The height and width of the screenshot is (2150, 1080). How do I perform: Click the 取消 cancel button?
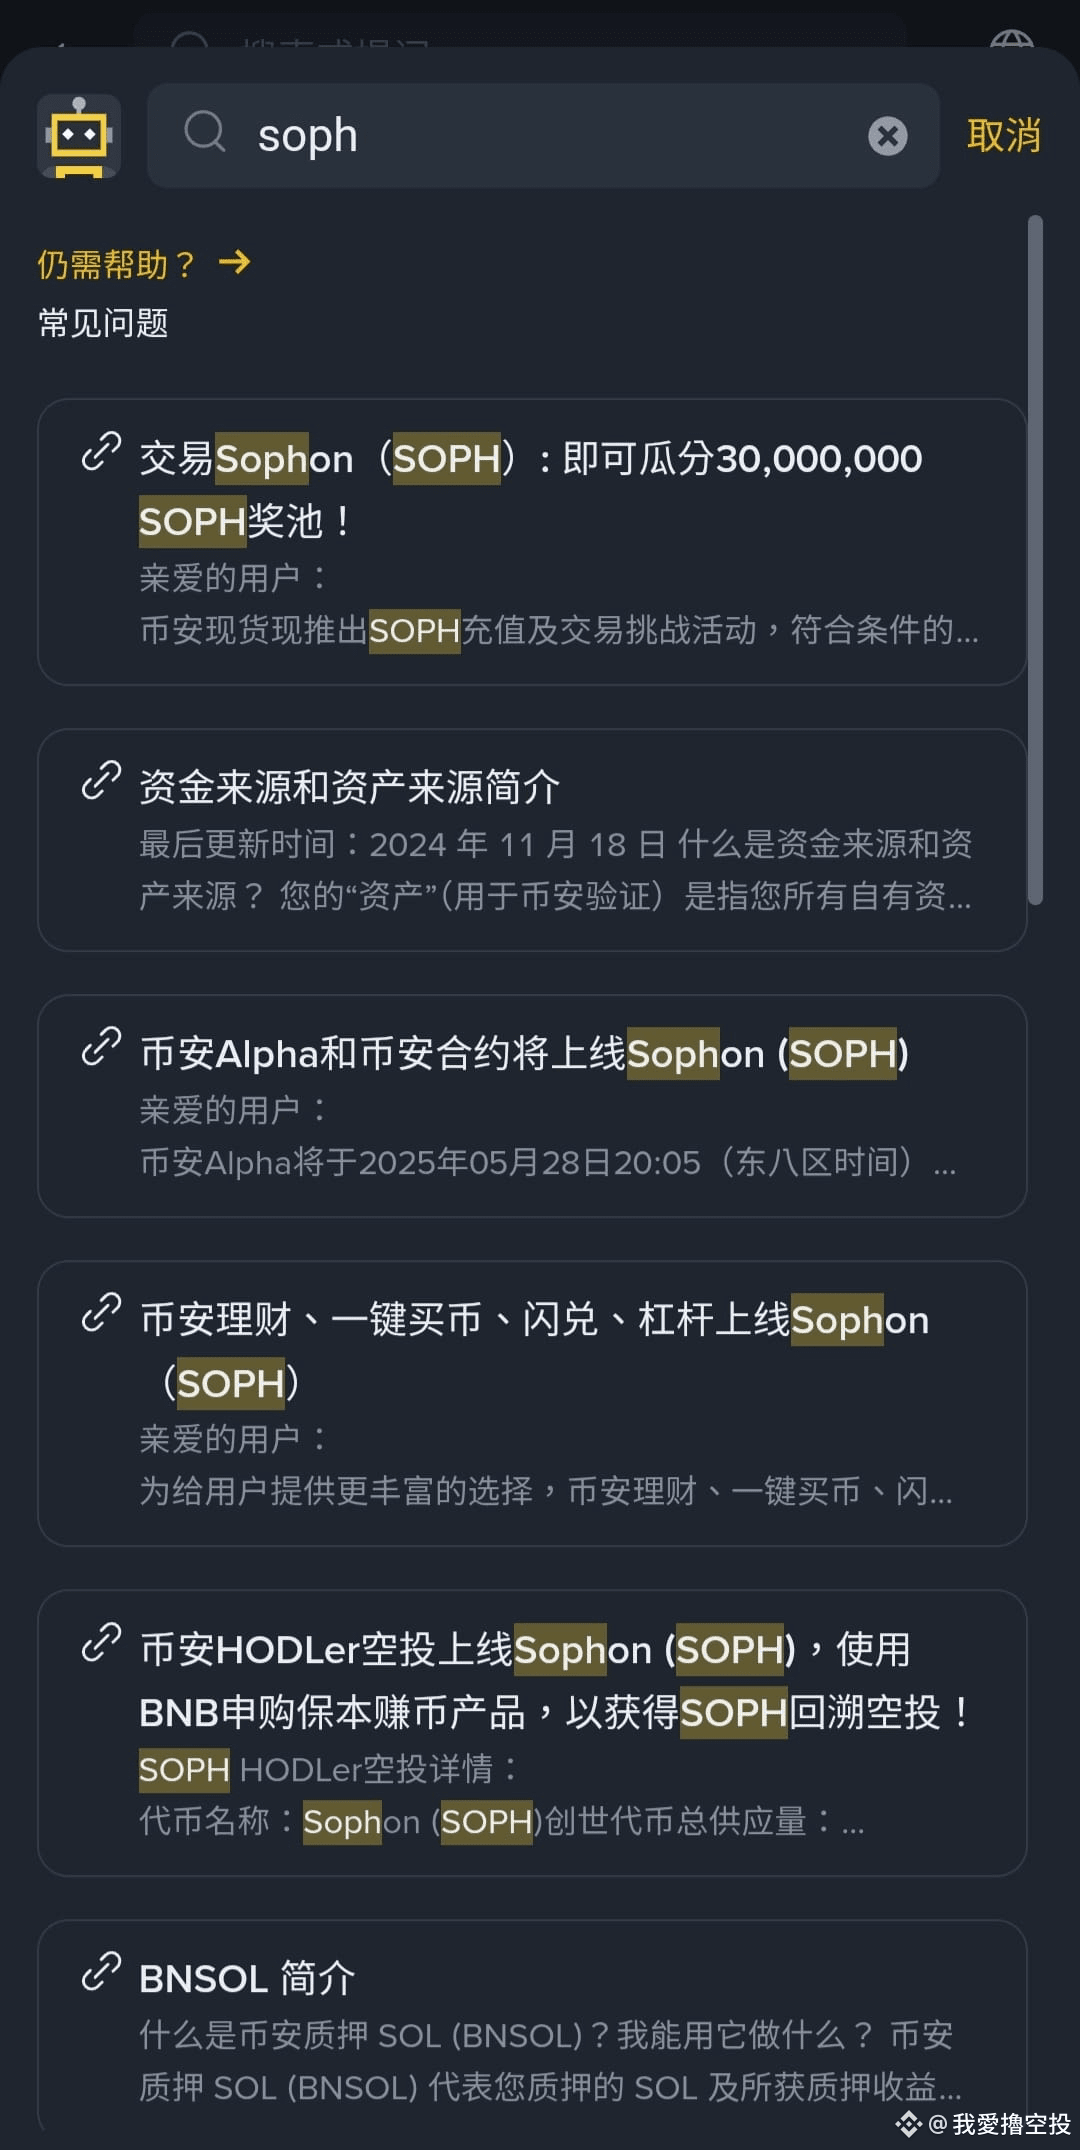(x=1004, y=135)
